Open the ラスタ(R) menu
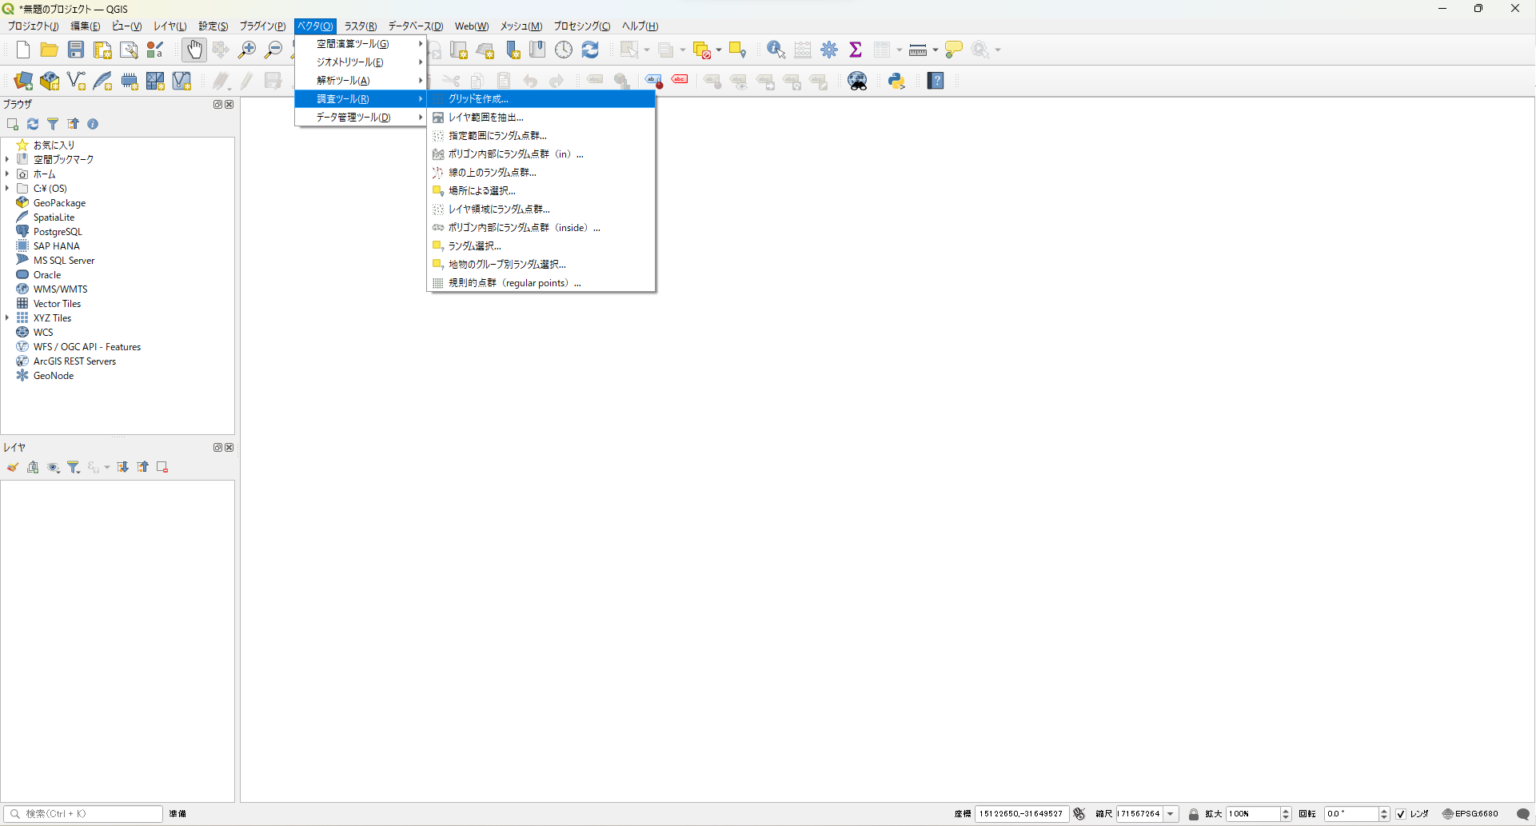The width and height of the screenshot is (1536, 826). pos(360,26)
